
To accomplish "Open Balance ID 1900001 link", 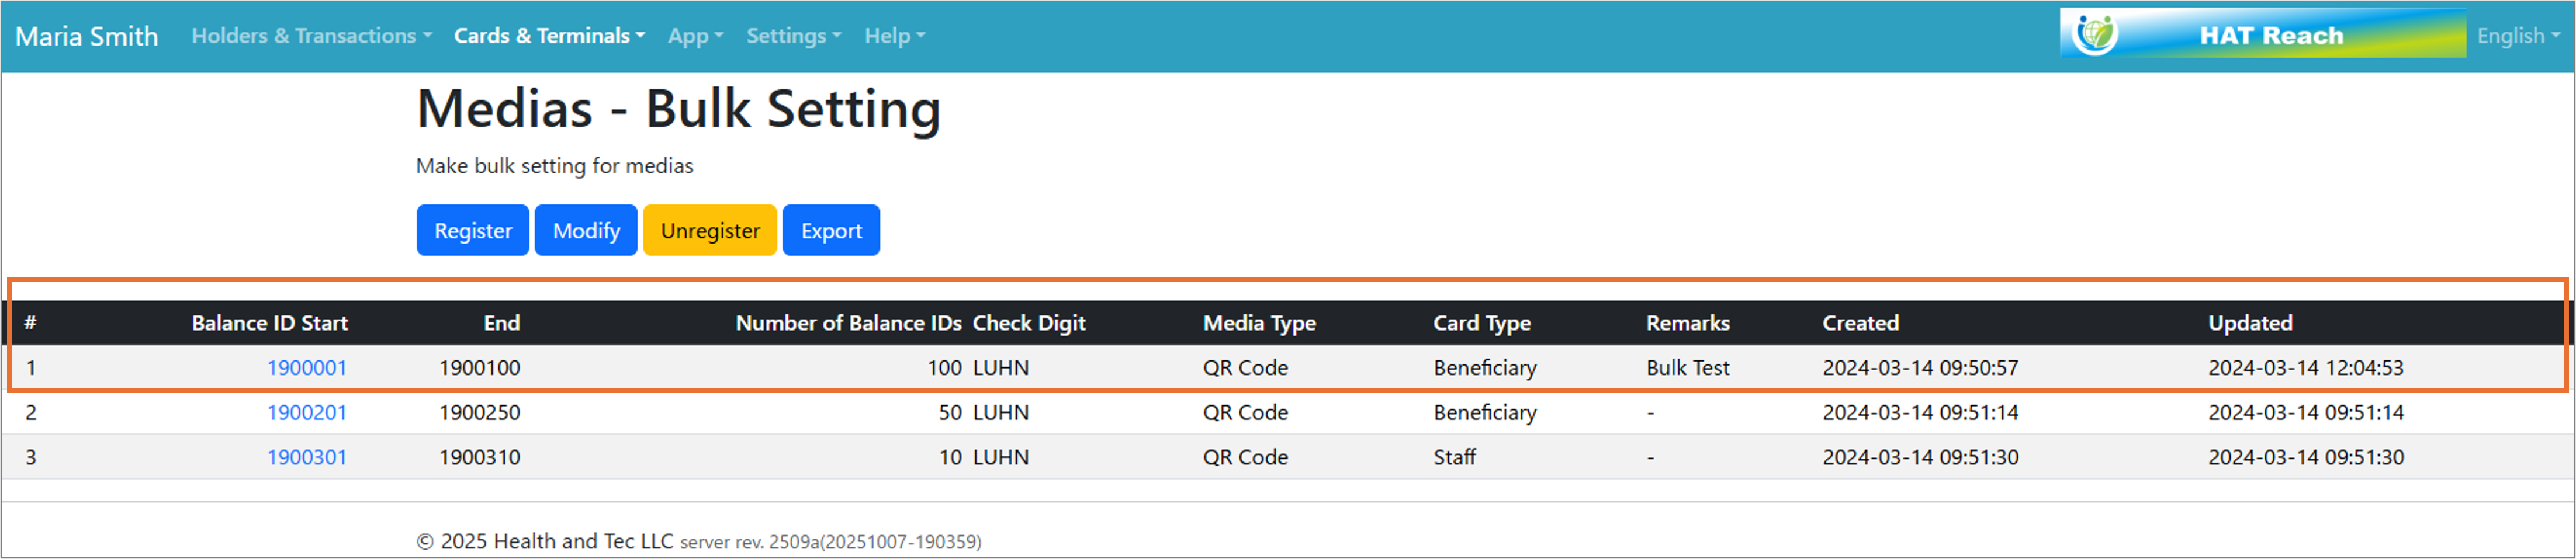I will pos(306,368).
